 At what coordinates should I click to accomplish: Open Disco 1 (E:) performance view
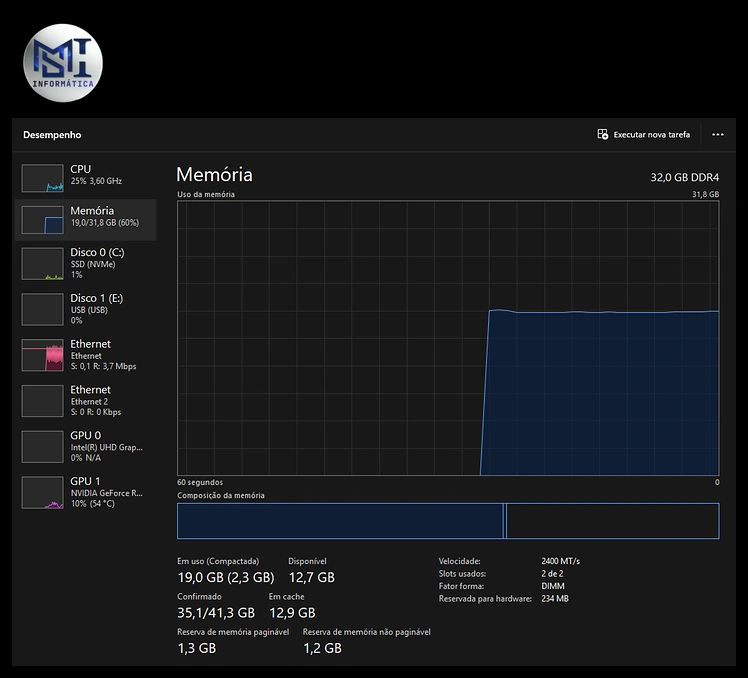[86, 309]
